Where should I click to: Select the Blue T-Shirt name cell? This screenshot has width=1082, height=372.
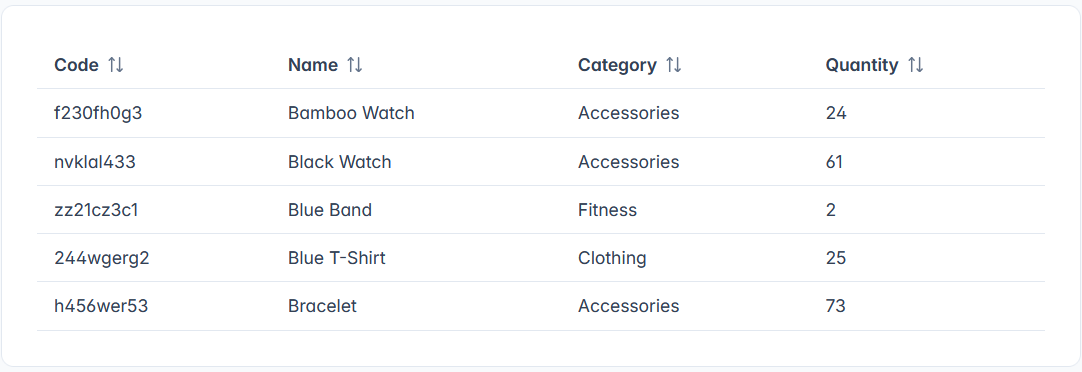click(x=337, y=258)
